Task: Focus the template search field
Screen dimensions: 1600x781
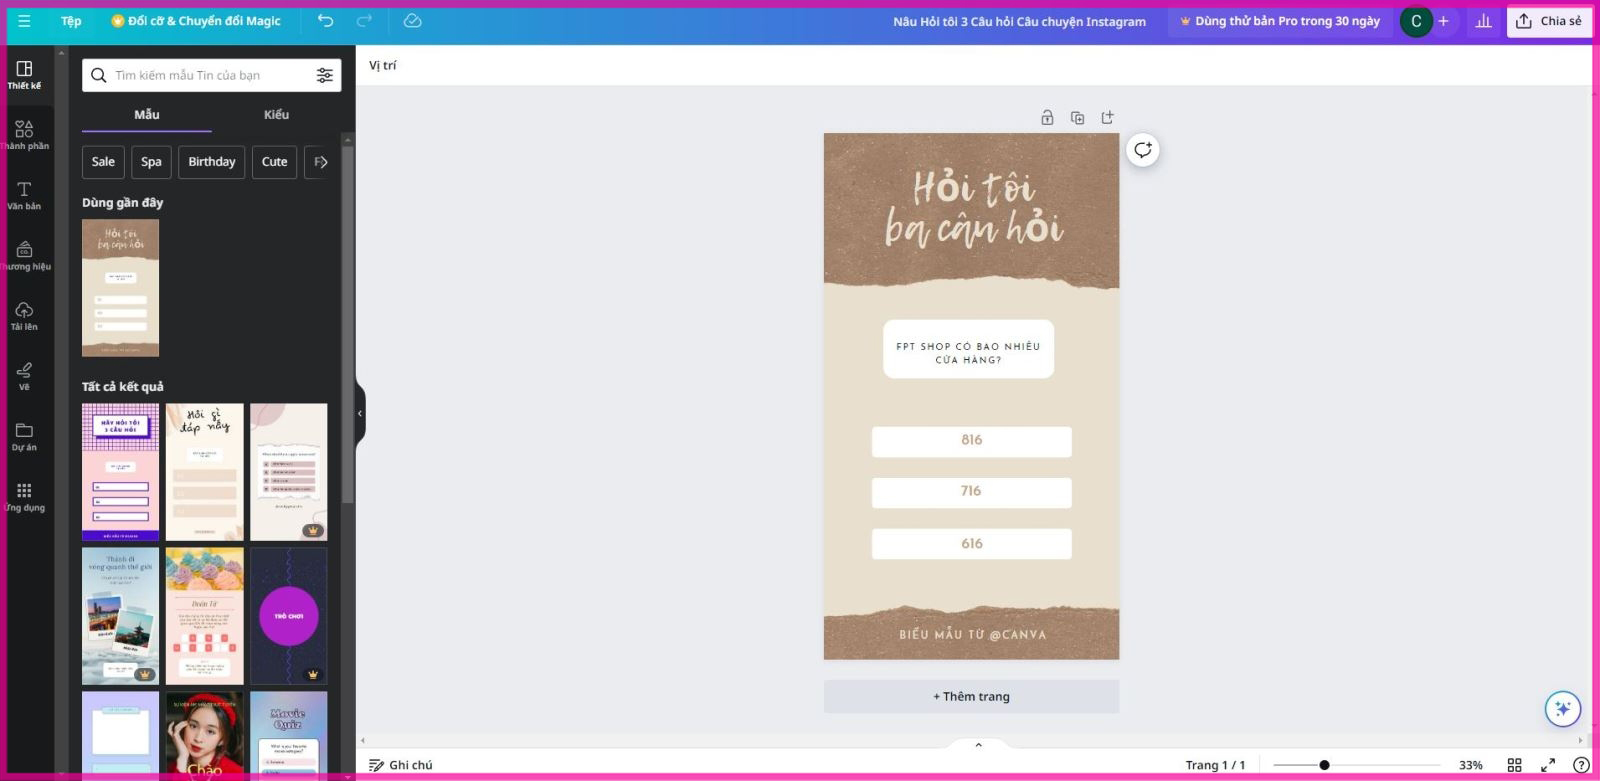Action: pyautogui.click(x=200, y=75)
